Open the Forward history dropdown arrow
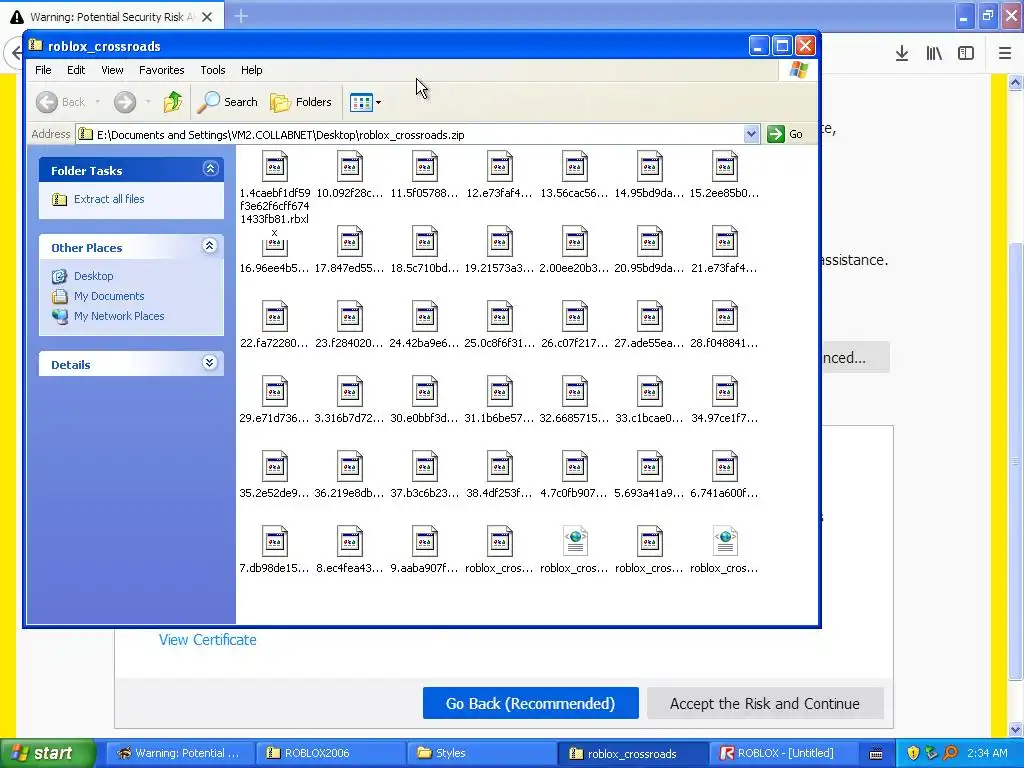 click(148, 102)
